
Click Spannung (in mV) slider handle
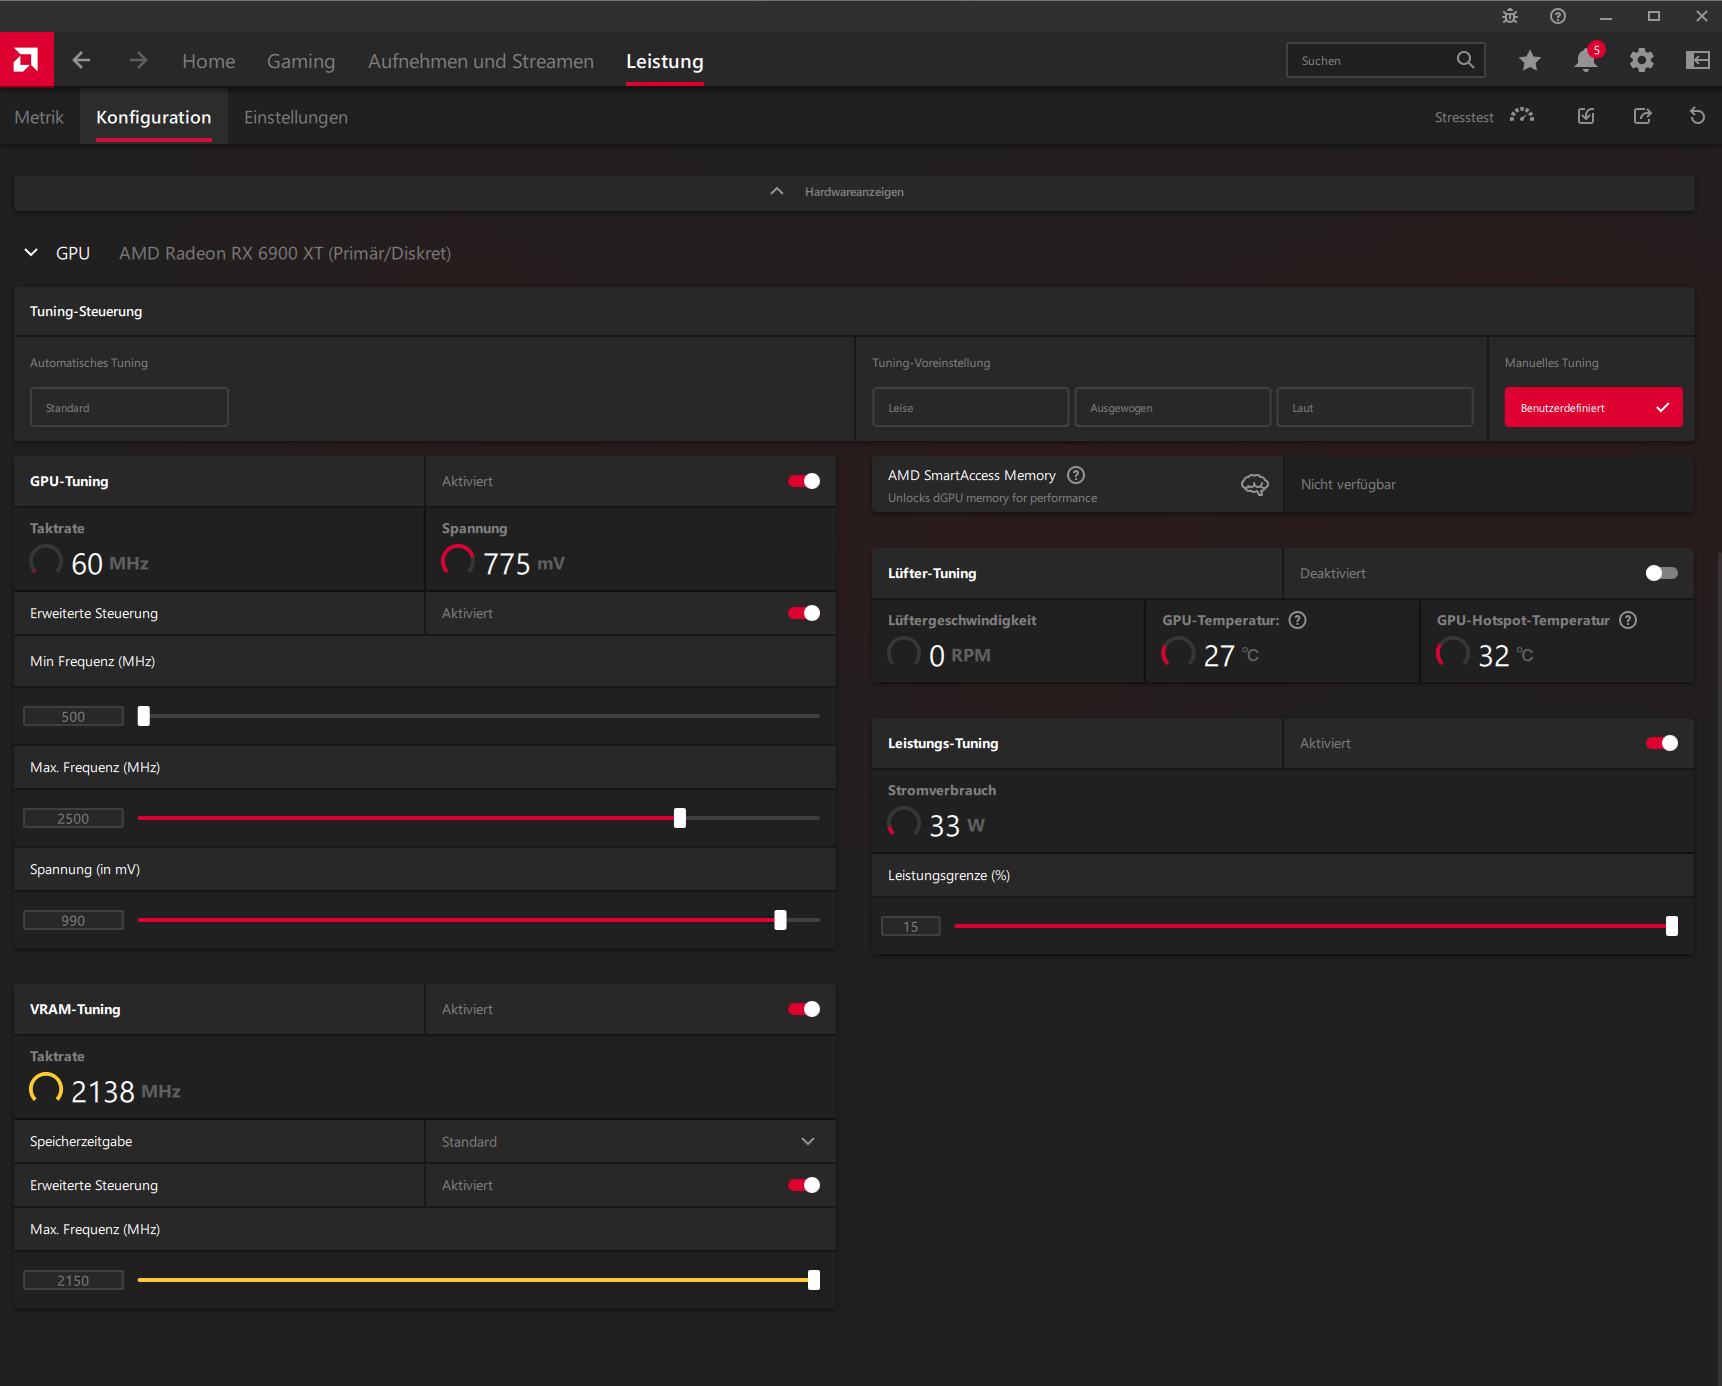(781, 920)
